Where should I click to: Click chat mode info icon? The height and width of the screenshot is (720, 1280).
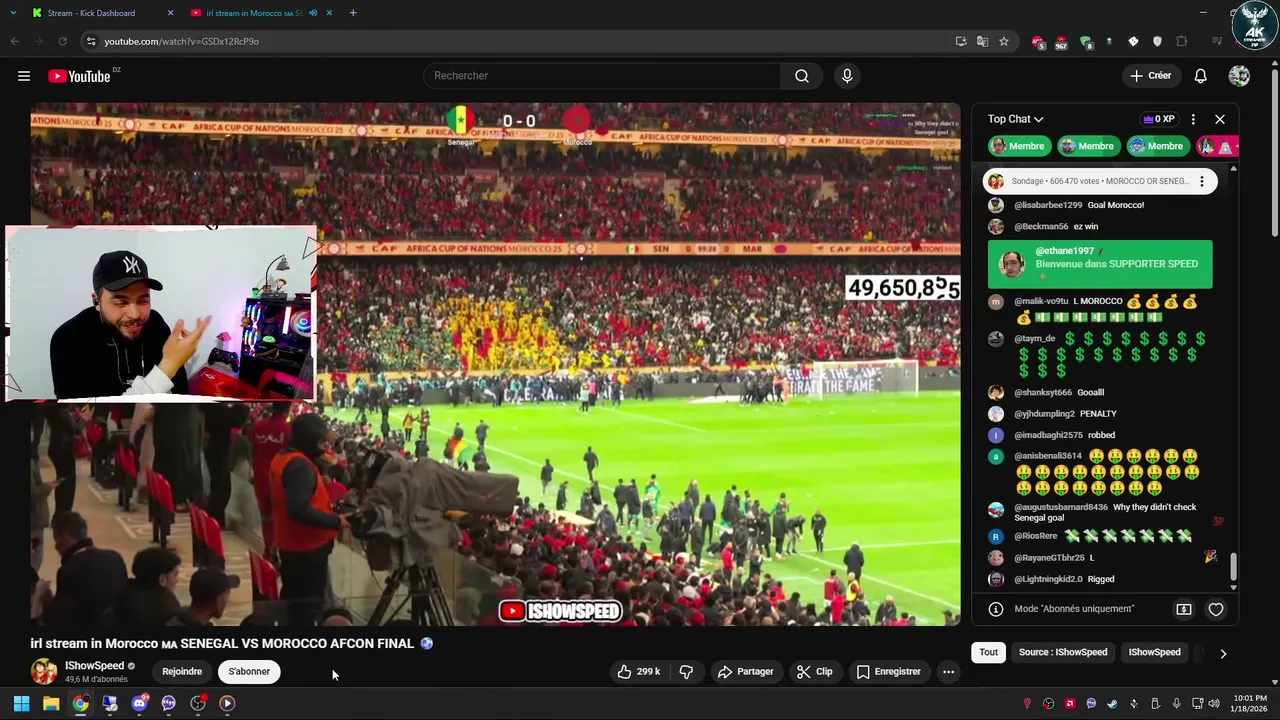996,609
